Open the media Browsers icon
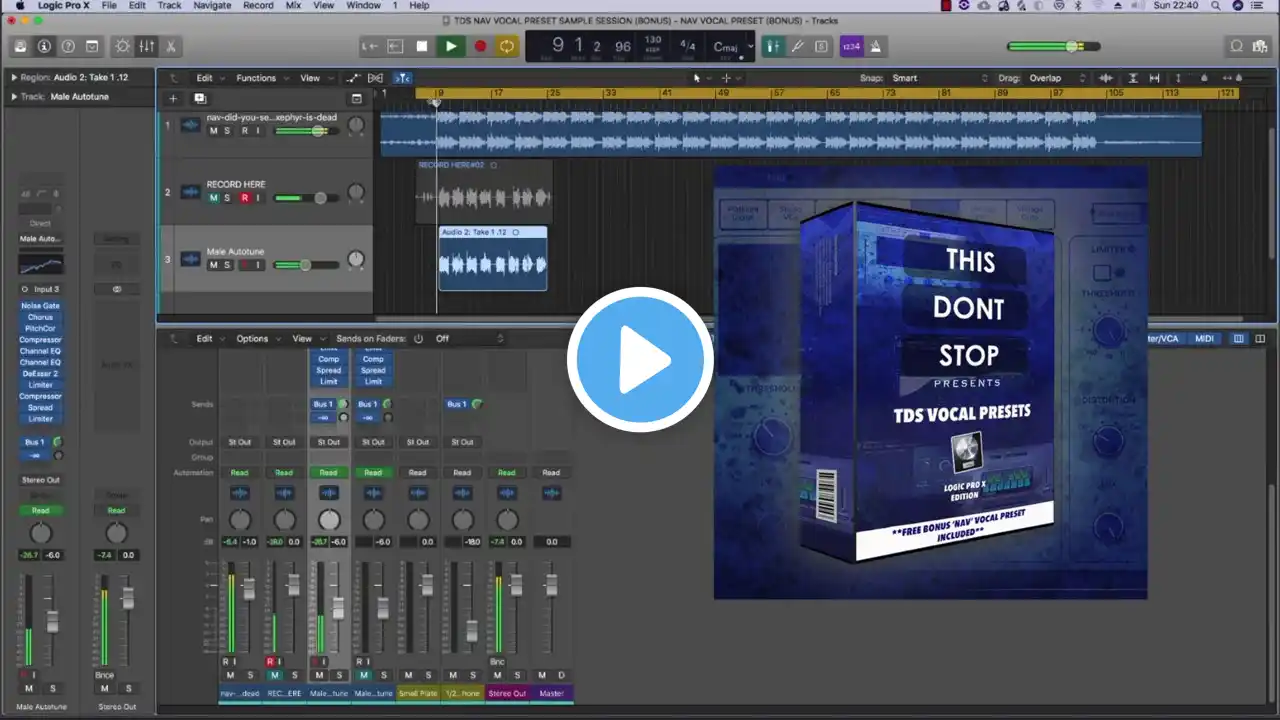This screenshot has width=1280, height=720. (1261, 46)
